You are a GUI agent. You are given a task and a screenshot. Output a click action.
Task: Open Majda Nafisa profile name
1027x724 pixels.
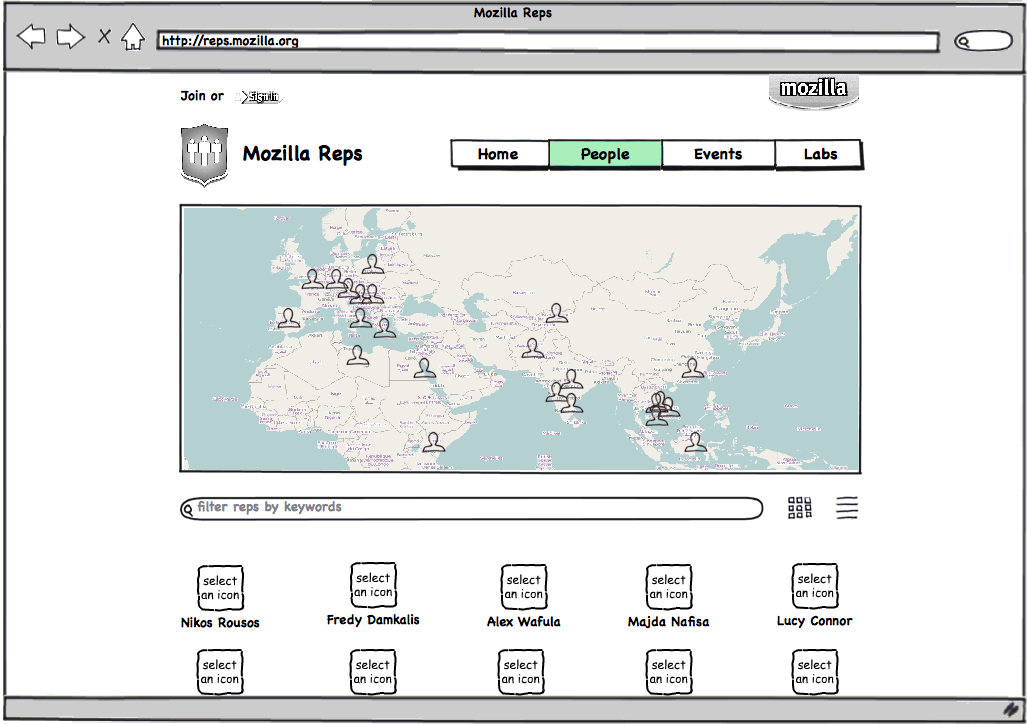coord(668,622)
